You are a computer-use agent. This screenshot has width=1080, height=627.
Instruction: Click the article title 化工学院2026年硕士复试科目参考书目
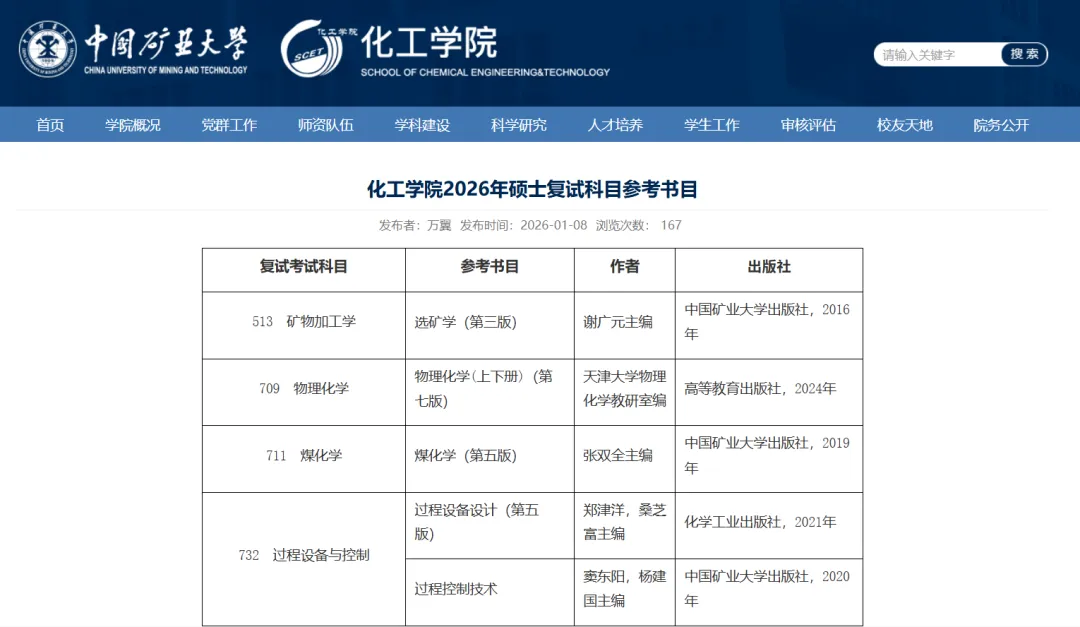click(x=532, y=189)
